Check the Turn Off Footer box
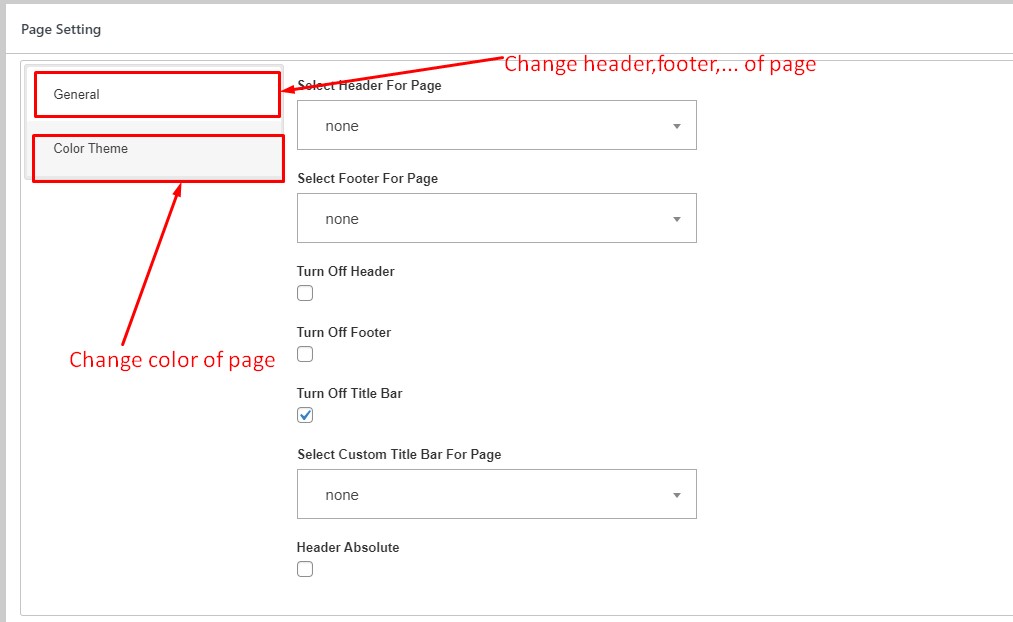 coord(305,354)
